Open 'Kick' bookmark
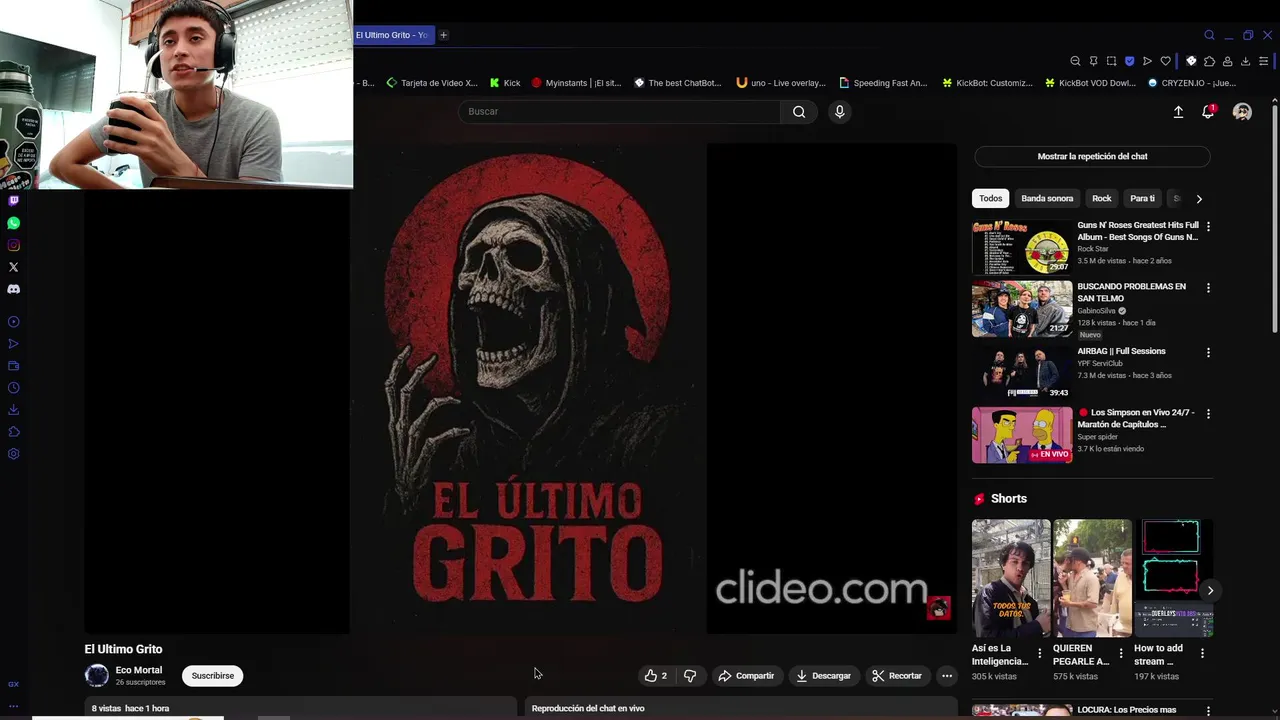Screen dimensions: 1280x720 (x=504, y=83)
